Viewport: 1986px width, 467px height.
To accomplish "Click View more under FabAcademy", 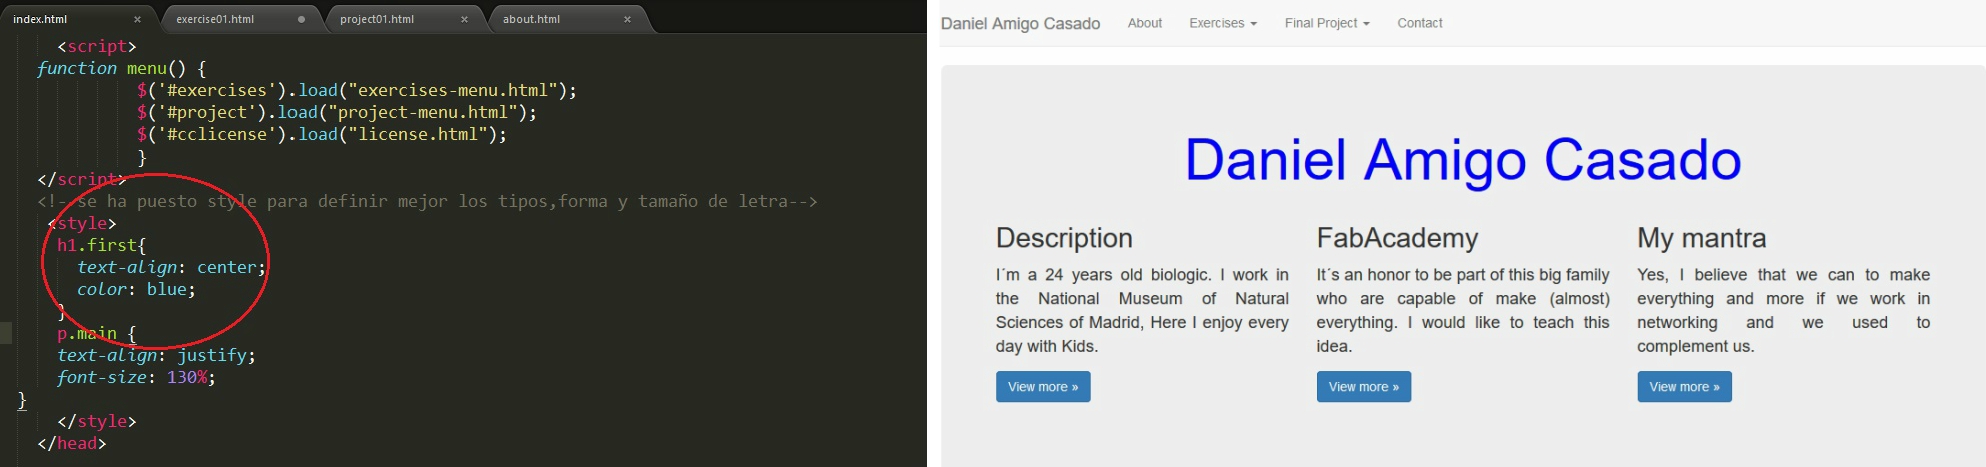I will (x=1363, y=387).
